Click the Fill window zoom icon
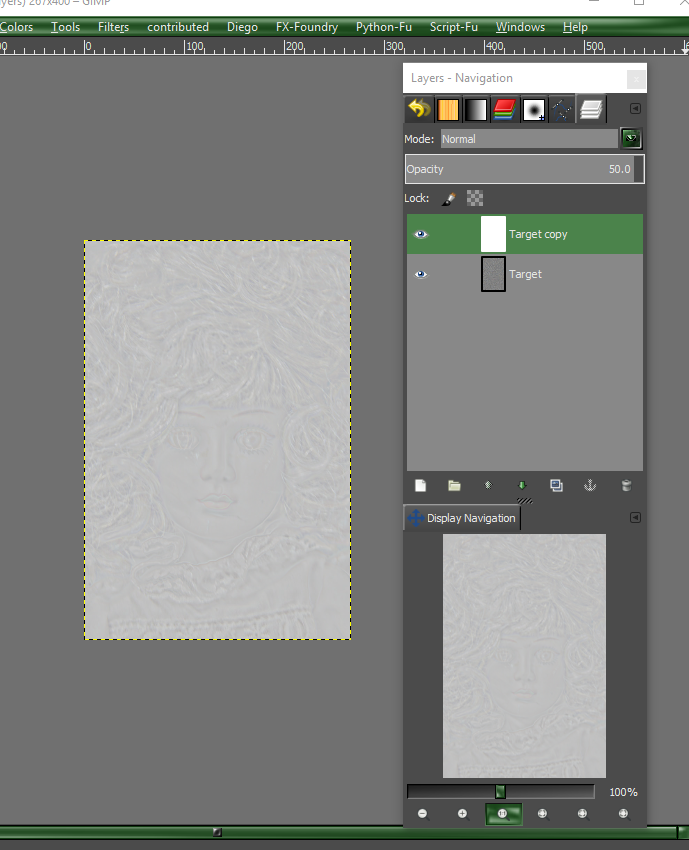689x850 pixels. click(582, 814)
